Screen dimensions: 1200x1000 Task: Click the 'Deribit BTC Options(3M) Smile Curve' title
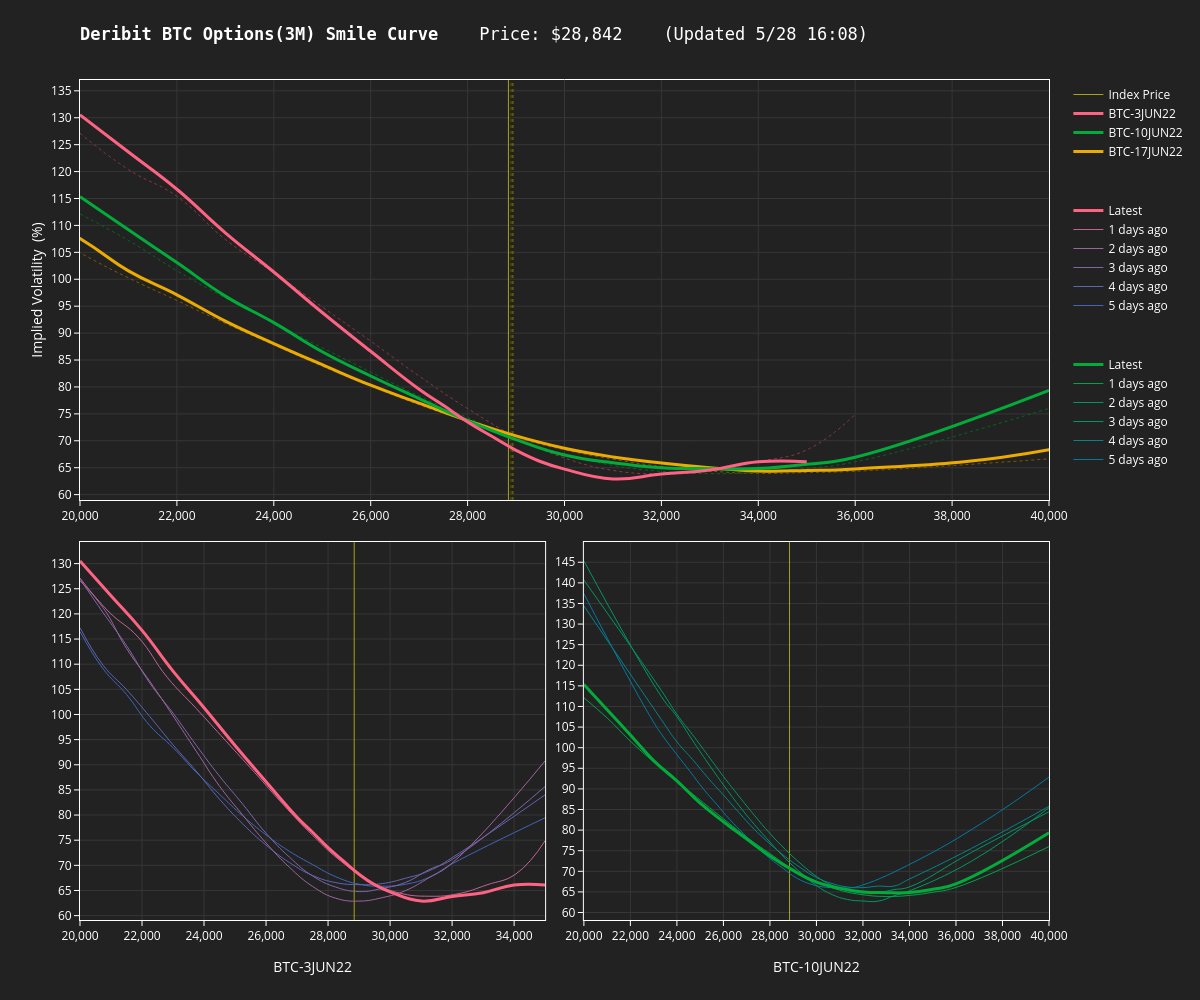click(259, 34)
